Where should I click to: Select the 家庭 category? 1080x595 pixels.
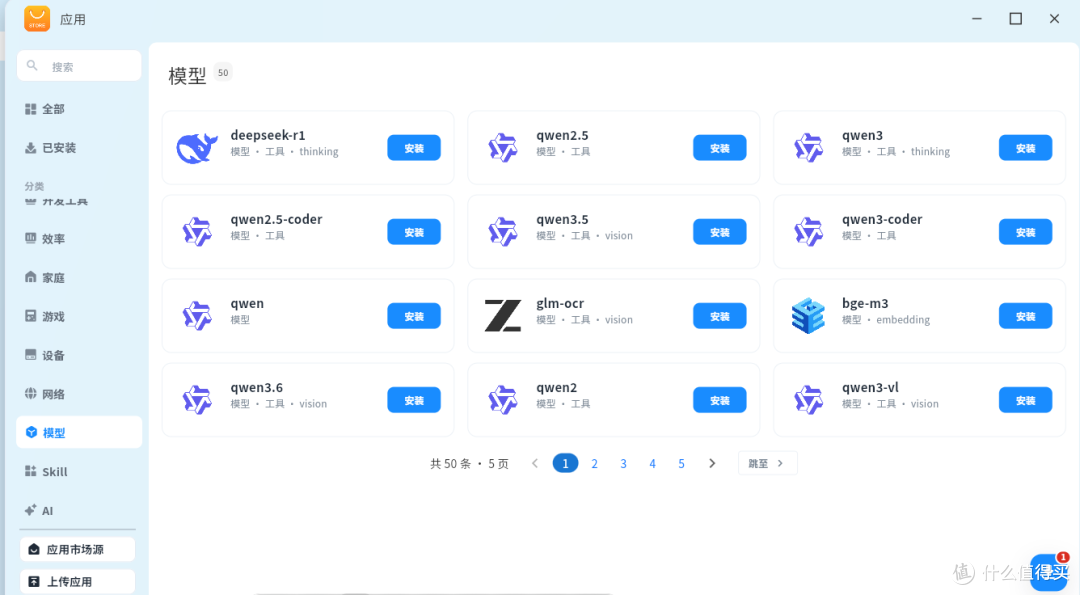pos(79,278)
